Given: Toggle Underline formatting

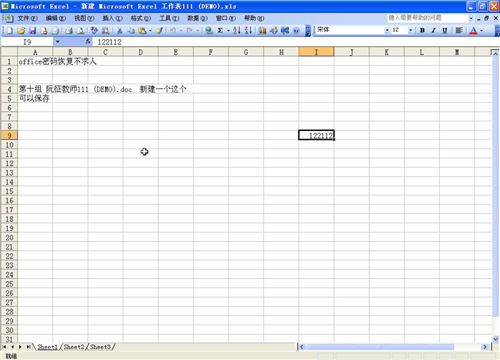Looking at the screenshot, I should pos(445,31).
